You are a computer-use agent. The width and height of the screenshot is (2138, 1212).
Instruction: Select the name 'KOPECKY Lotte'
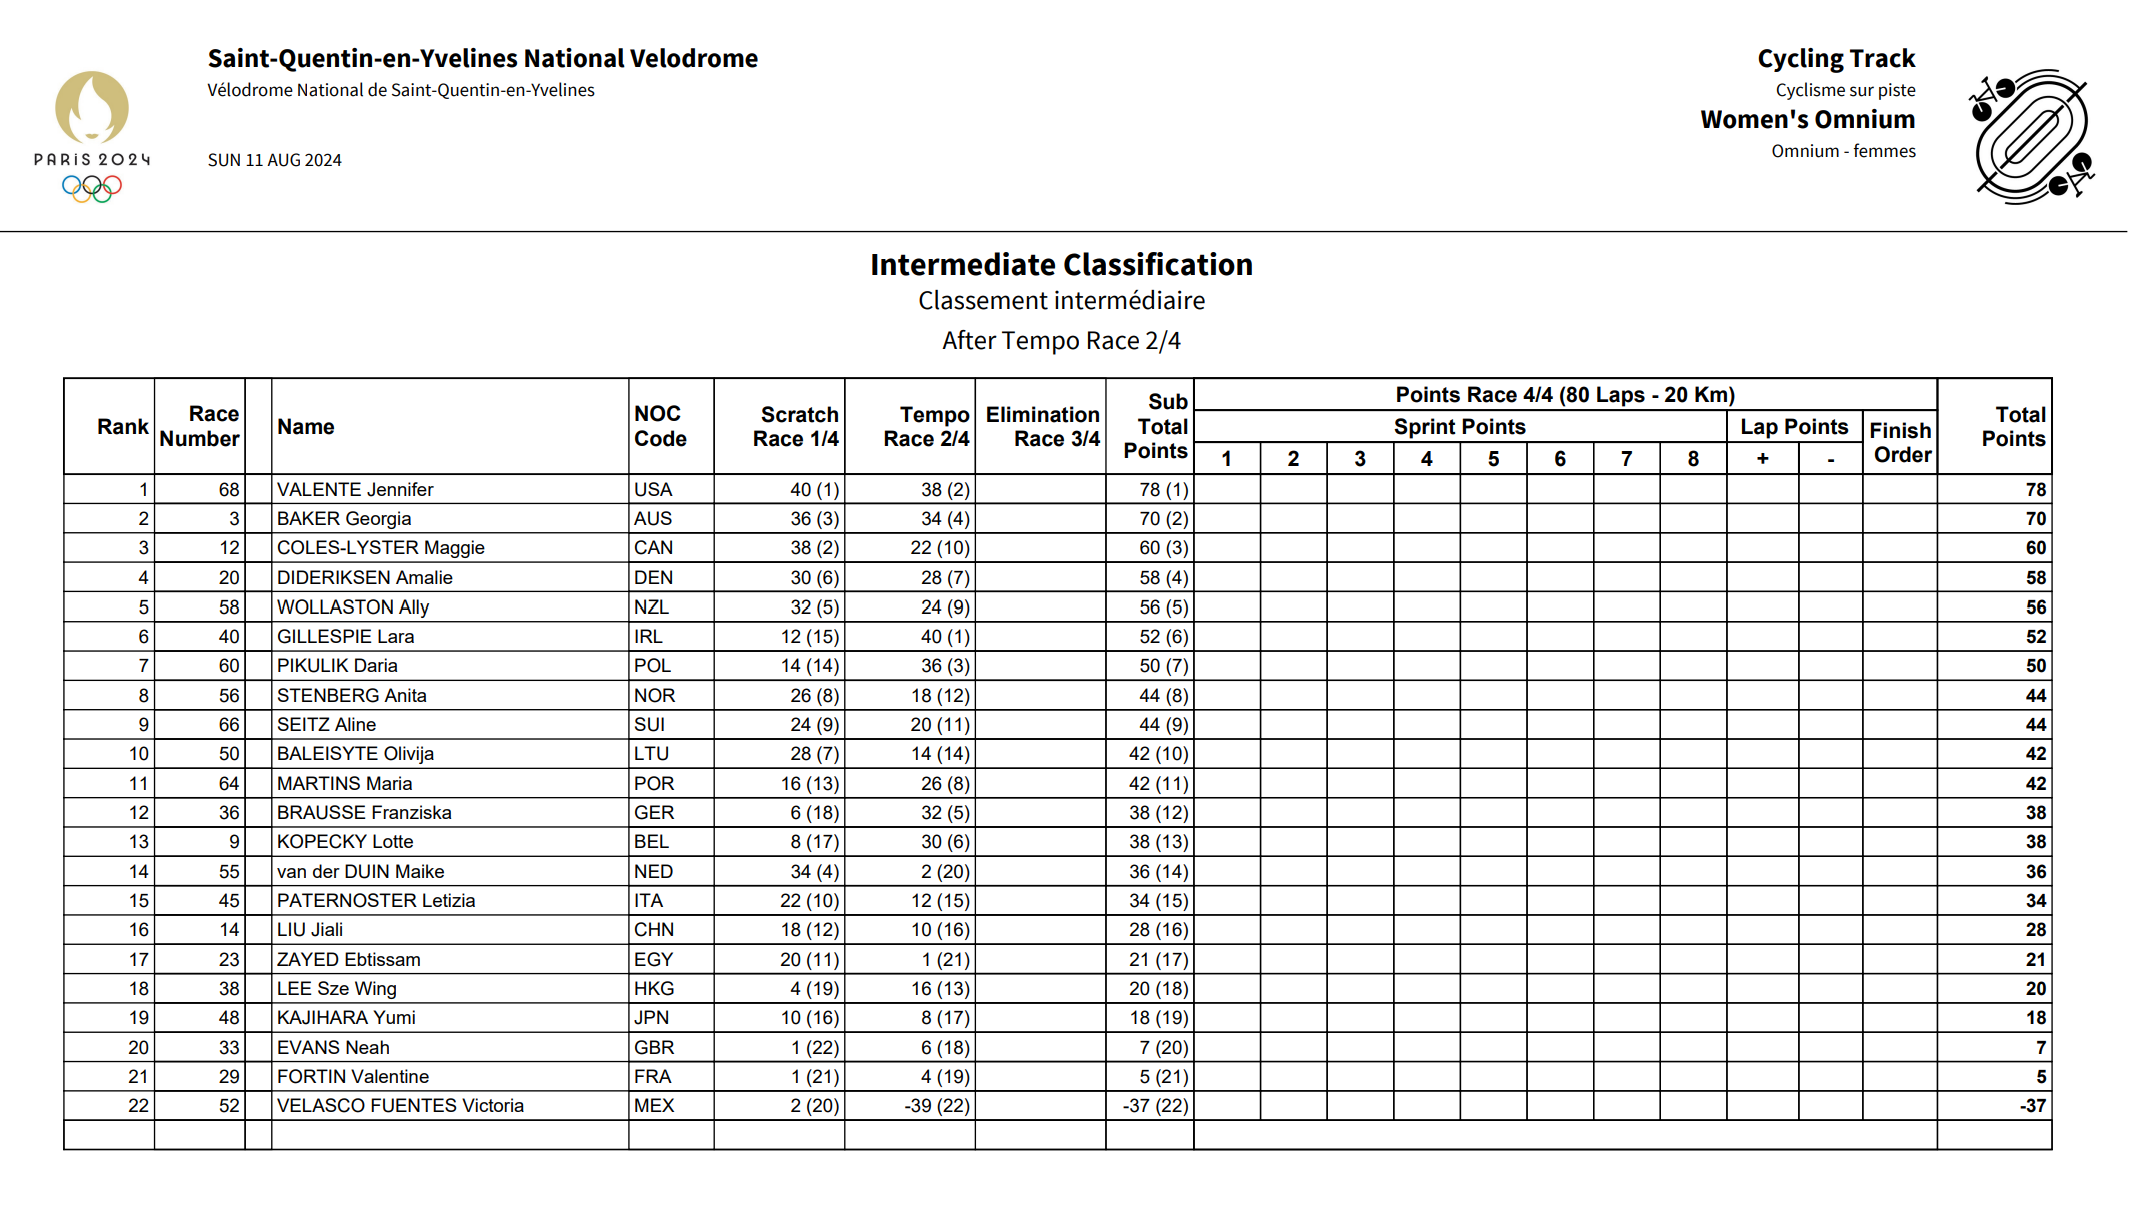point(345,842)
